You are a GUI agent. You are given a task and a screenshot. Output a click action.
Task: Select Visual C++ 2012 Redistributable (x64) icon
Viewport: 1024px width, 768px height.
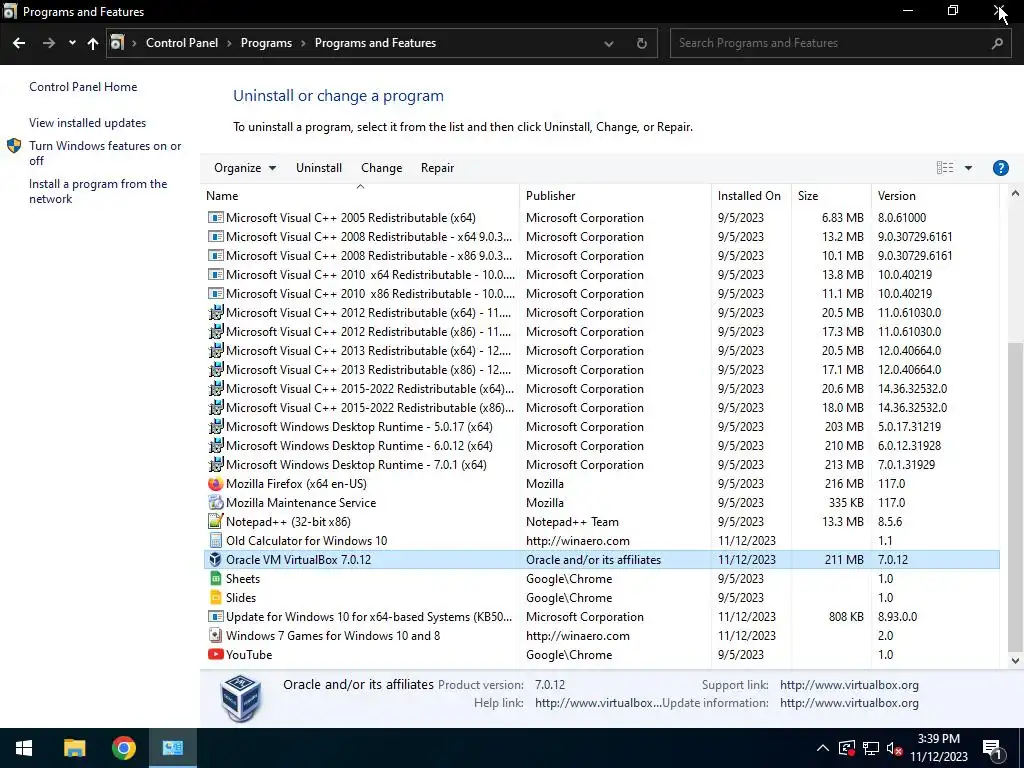click(215, 313)
